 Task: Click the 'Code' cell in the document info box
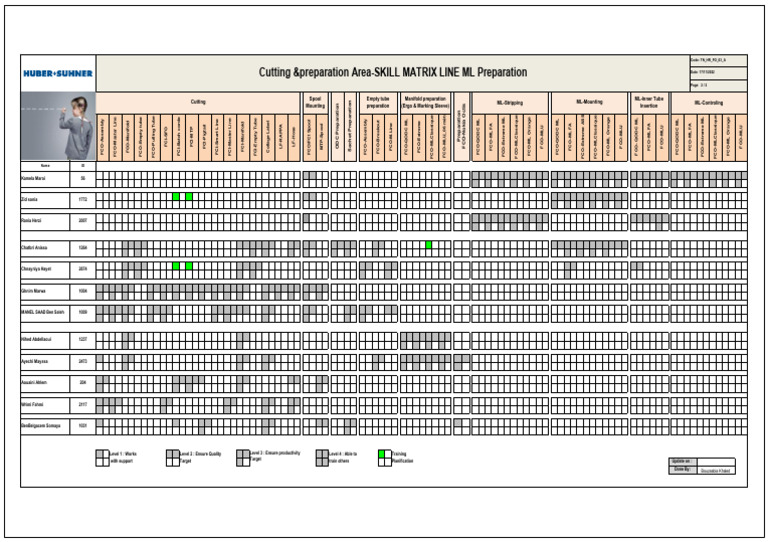pyautogui.click(x=718, y=60)
